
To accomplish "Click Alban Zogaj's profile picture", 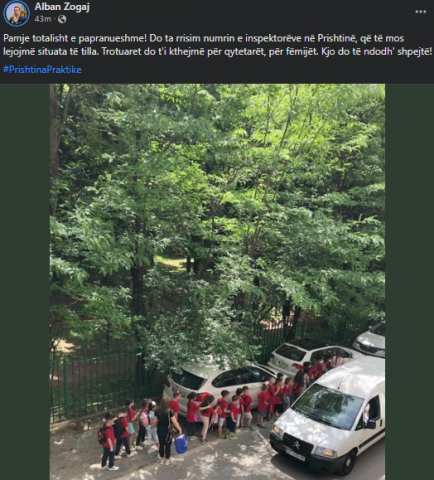I will click(x=16, y=14).
